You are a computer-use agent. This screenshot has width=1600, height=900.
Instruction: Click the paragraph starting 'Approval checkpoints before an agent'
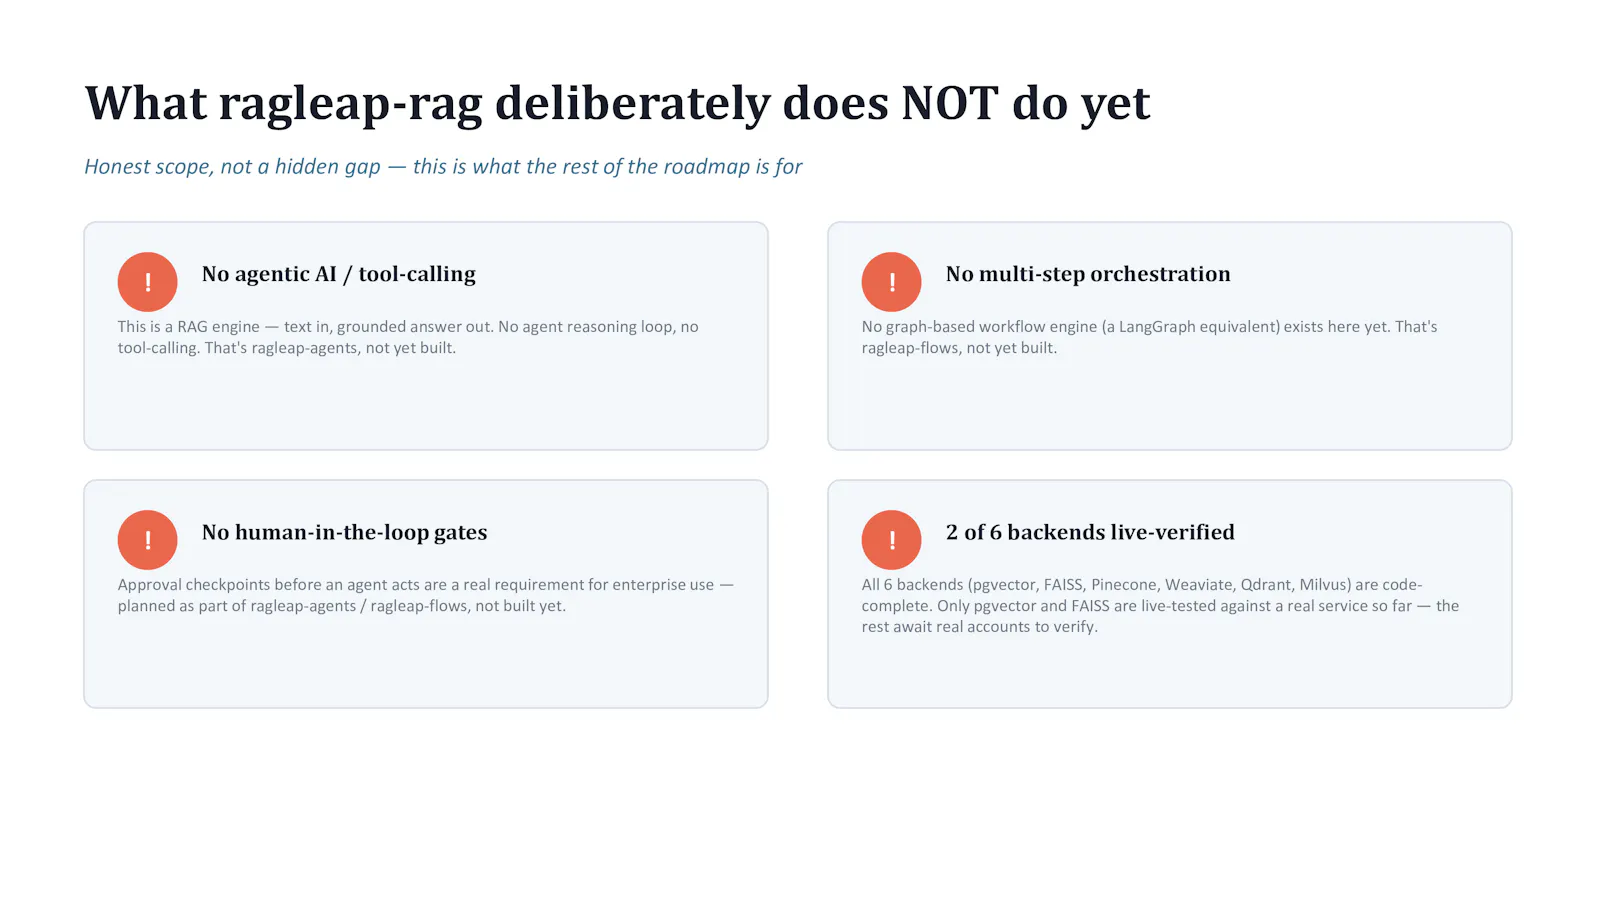coord(425,595)
